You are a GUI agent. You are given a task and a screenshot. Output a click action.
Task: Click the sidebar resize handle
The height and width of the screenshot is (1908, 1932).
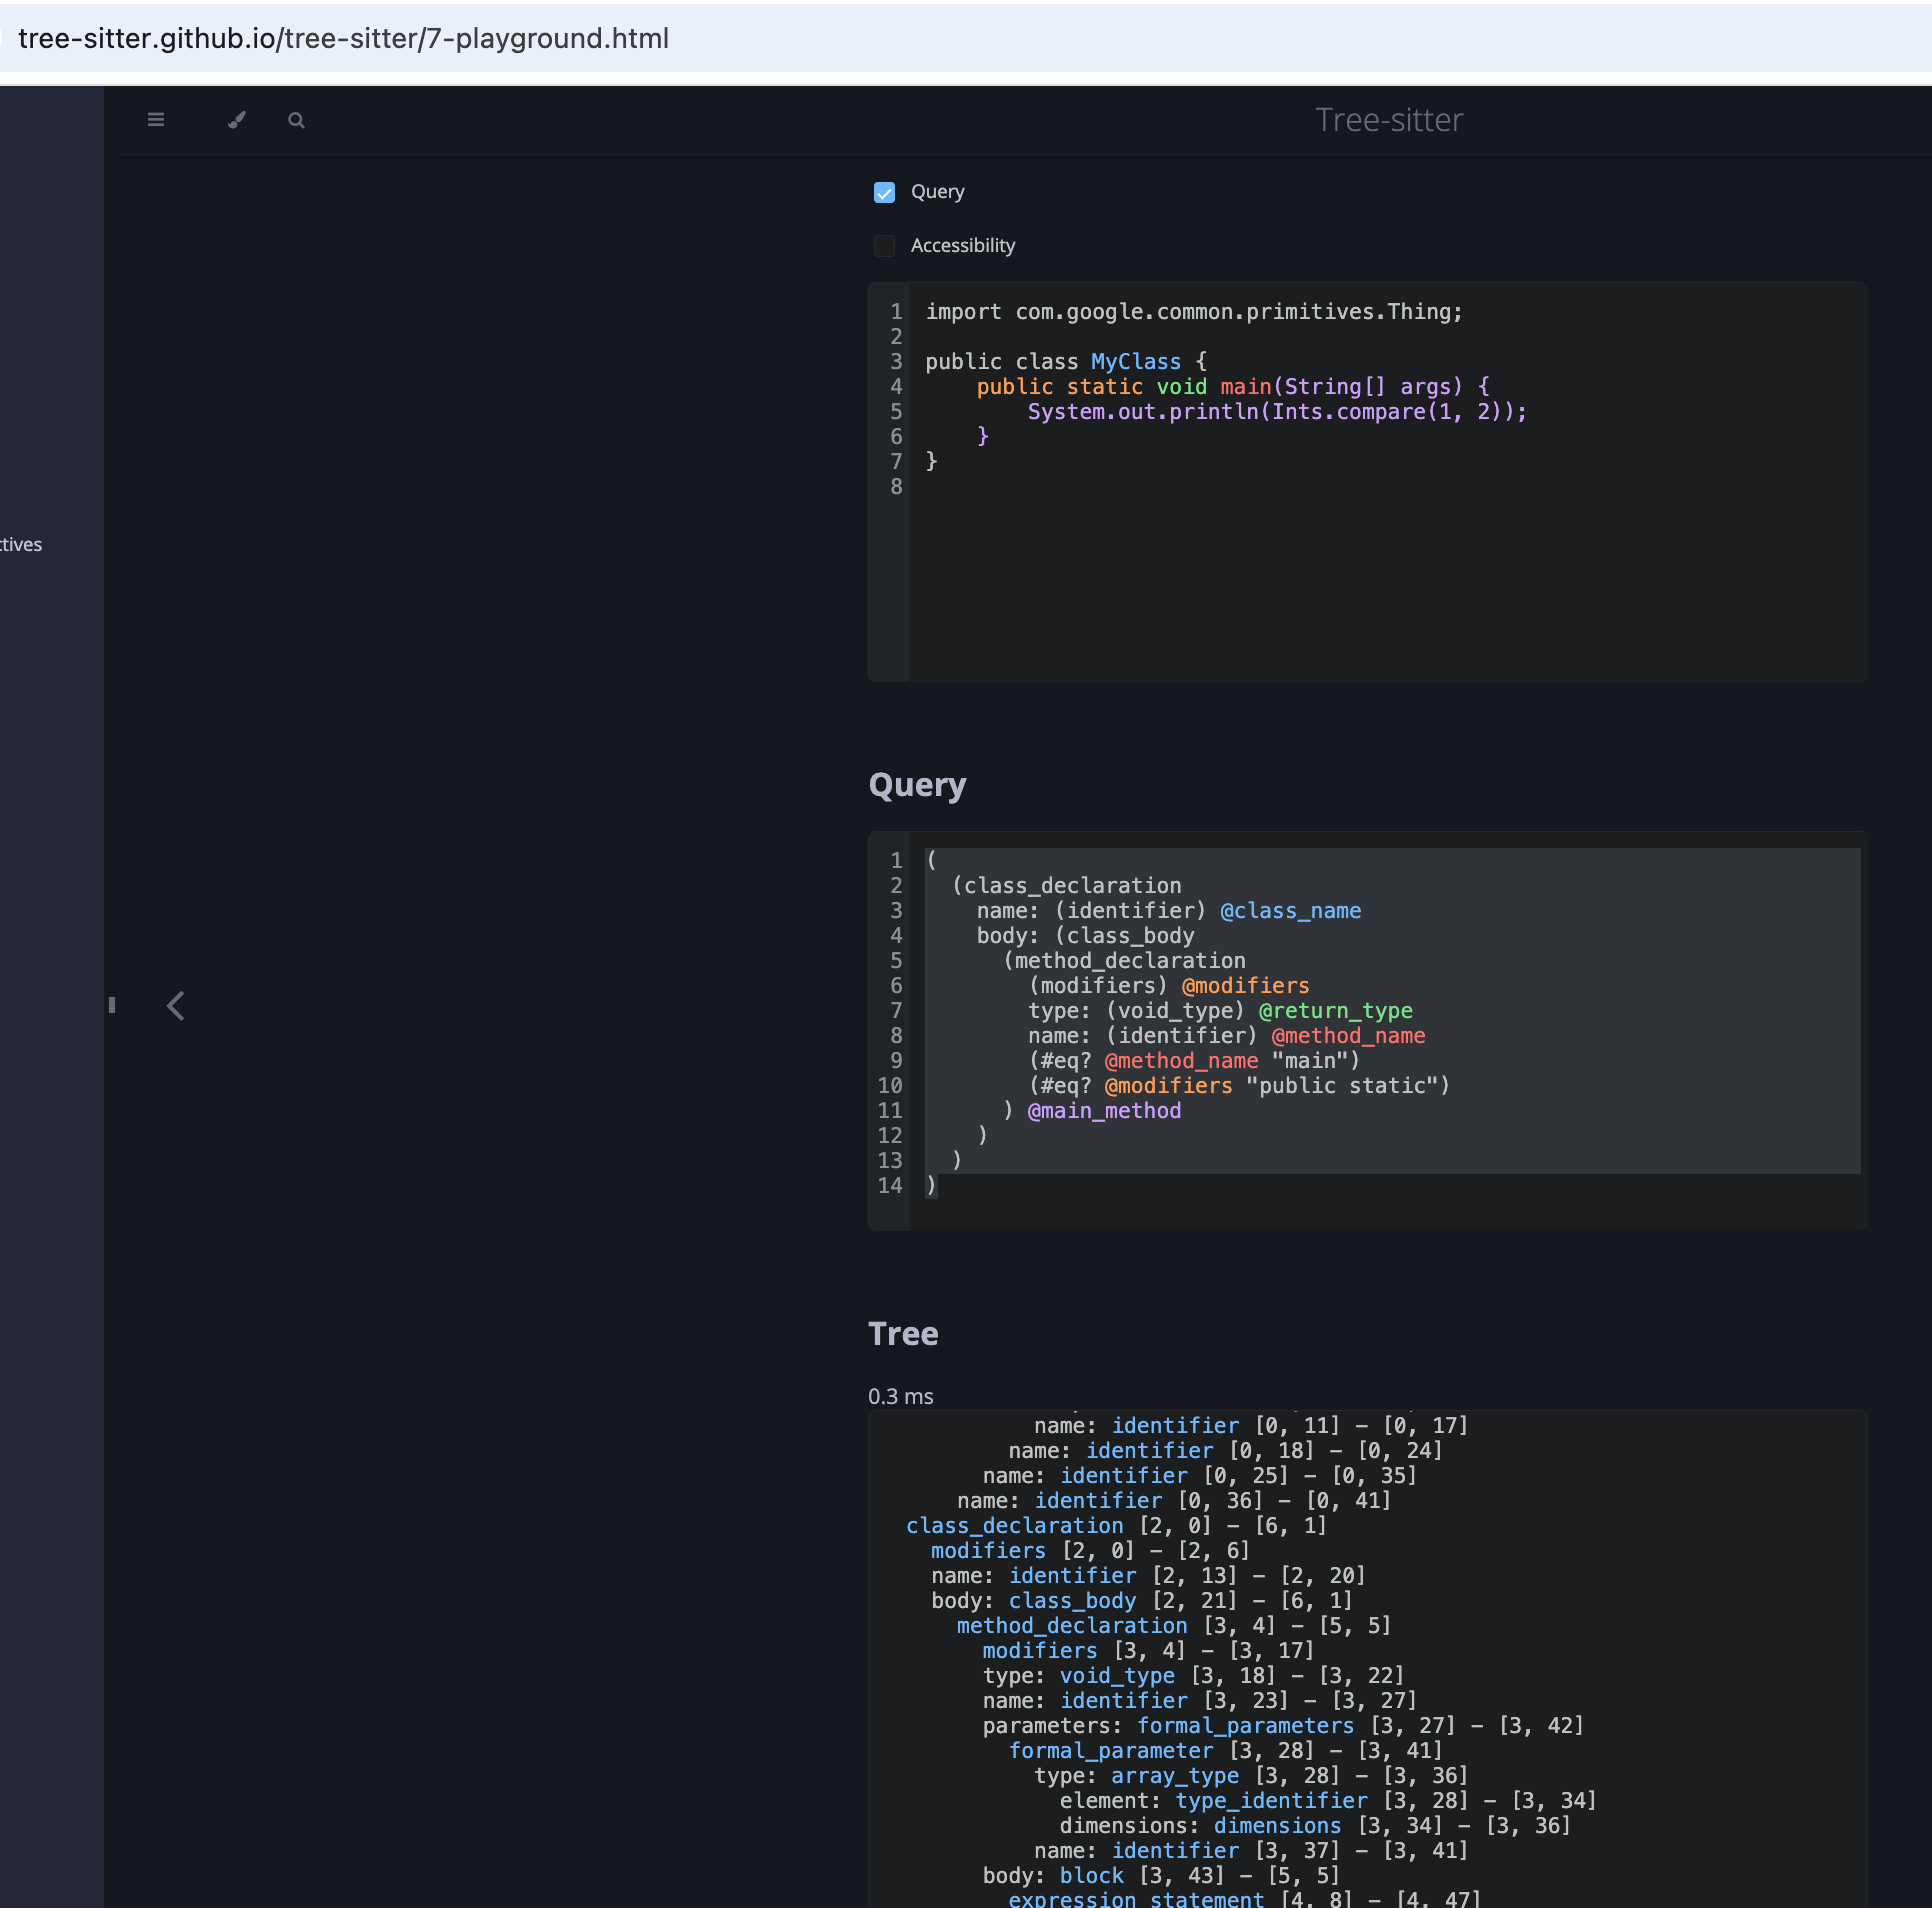pos(112,1005)
